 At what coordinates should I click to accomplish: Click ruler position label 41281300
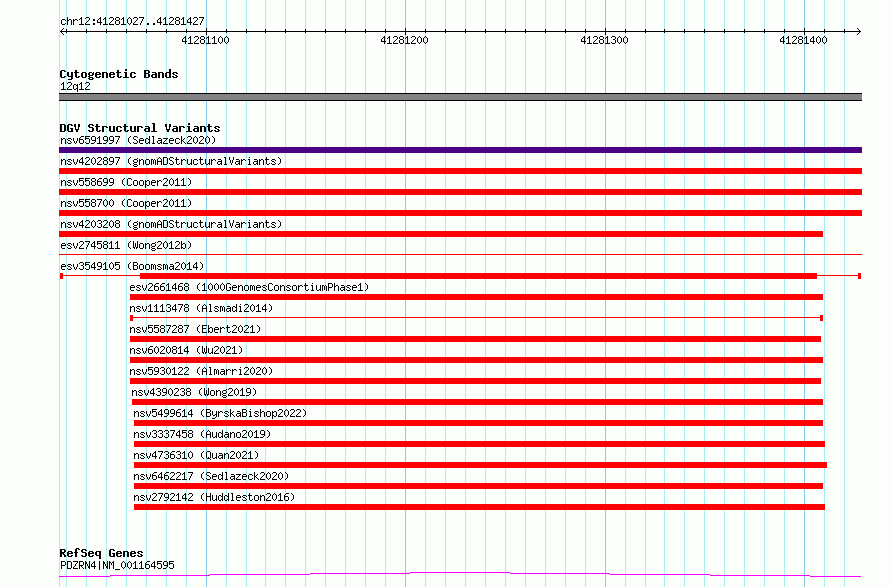coord(604,40)
